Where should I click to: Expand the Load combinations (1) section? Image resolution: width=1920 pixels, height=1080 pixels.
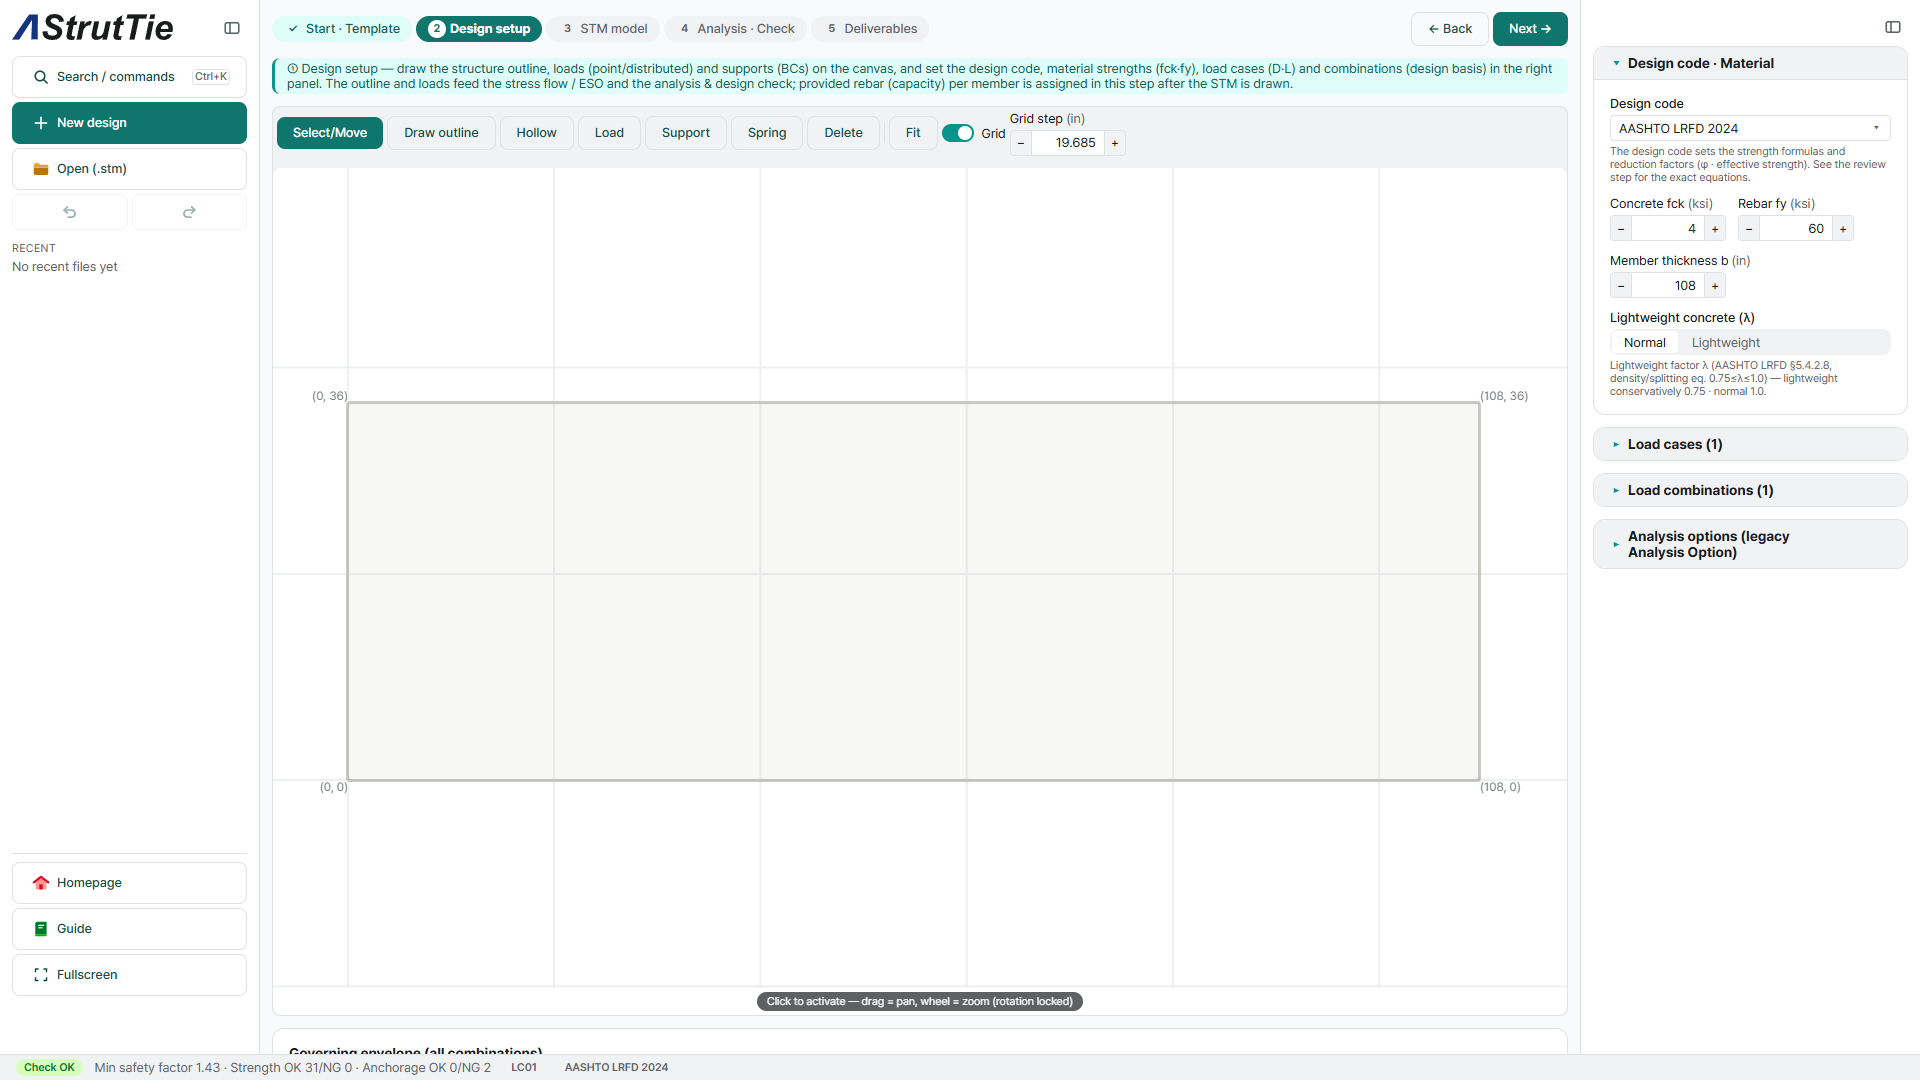coord(1750,491)
